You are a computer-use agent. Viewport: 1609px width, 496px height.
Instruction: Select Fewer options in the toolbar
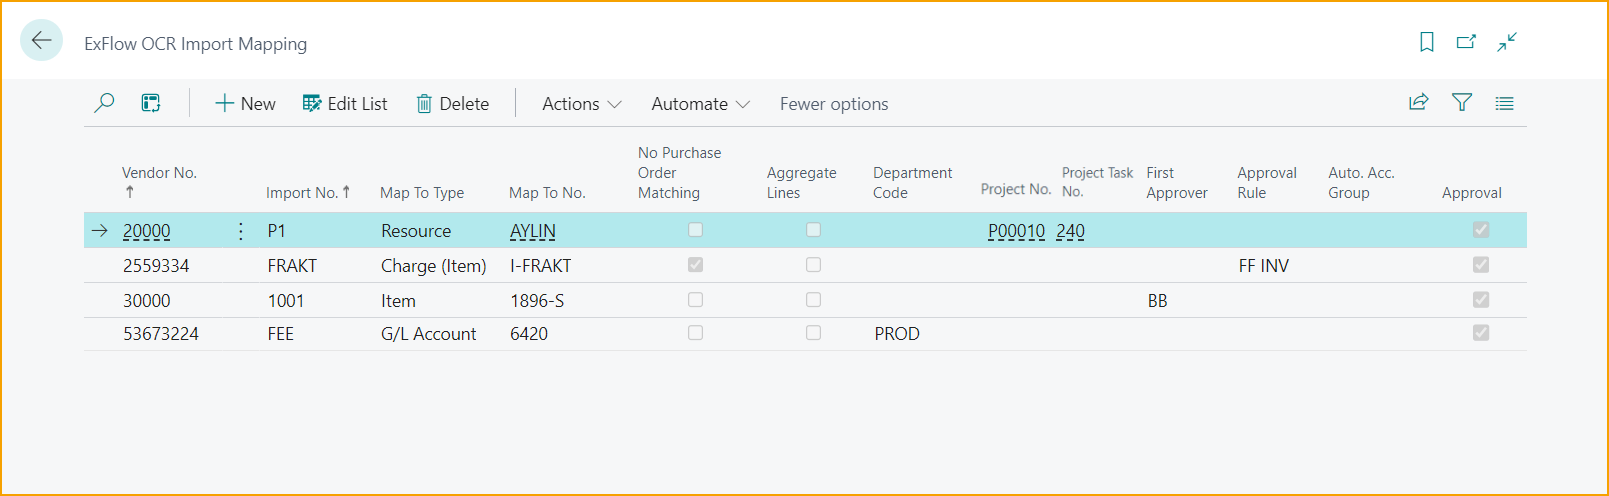pos(834,104)
